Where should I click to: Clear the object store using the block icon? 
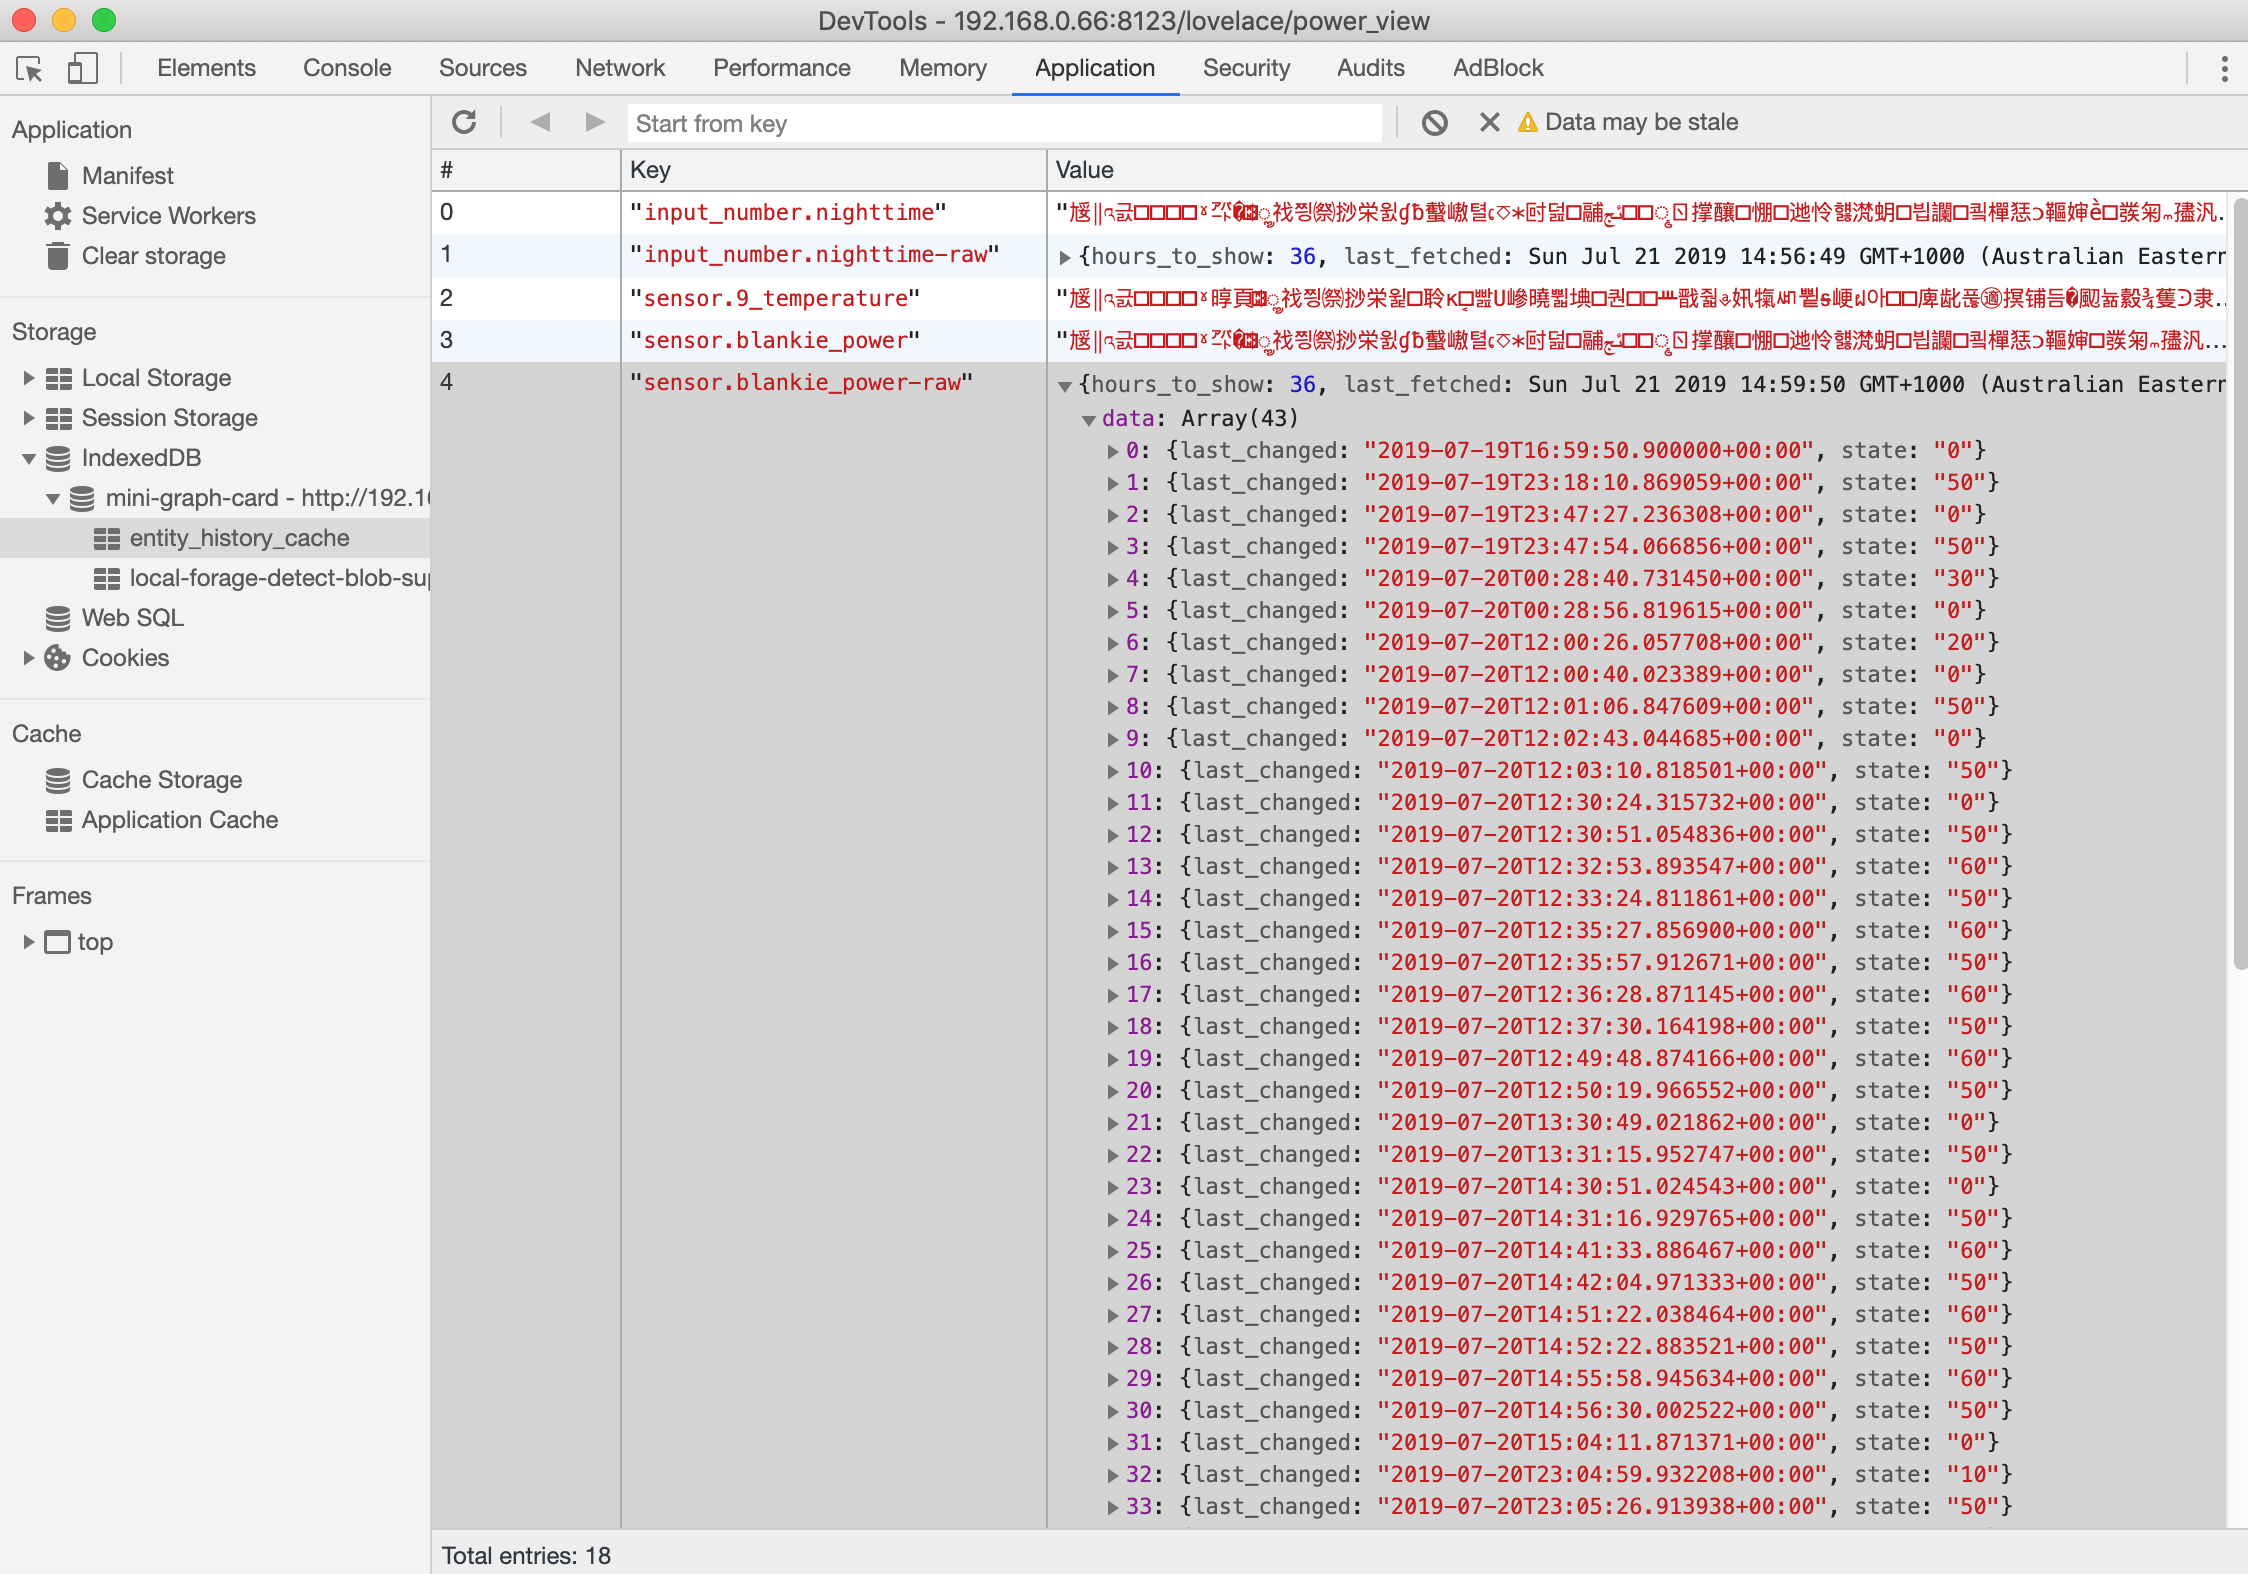click(x=1435, y=121)
